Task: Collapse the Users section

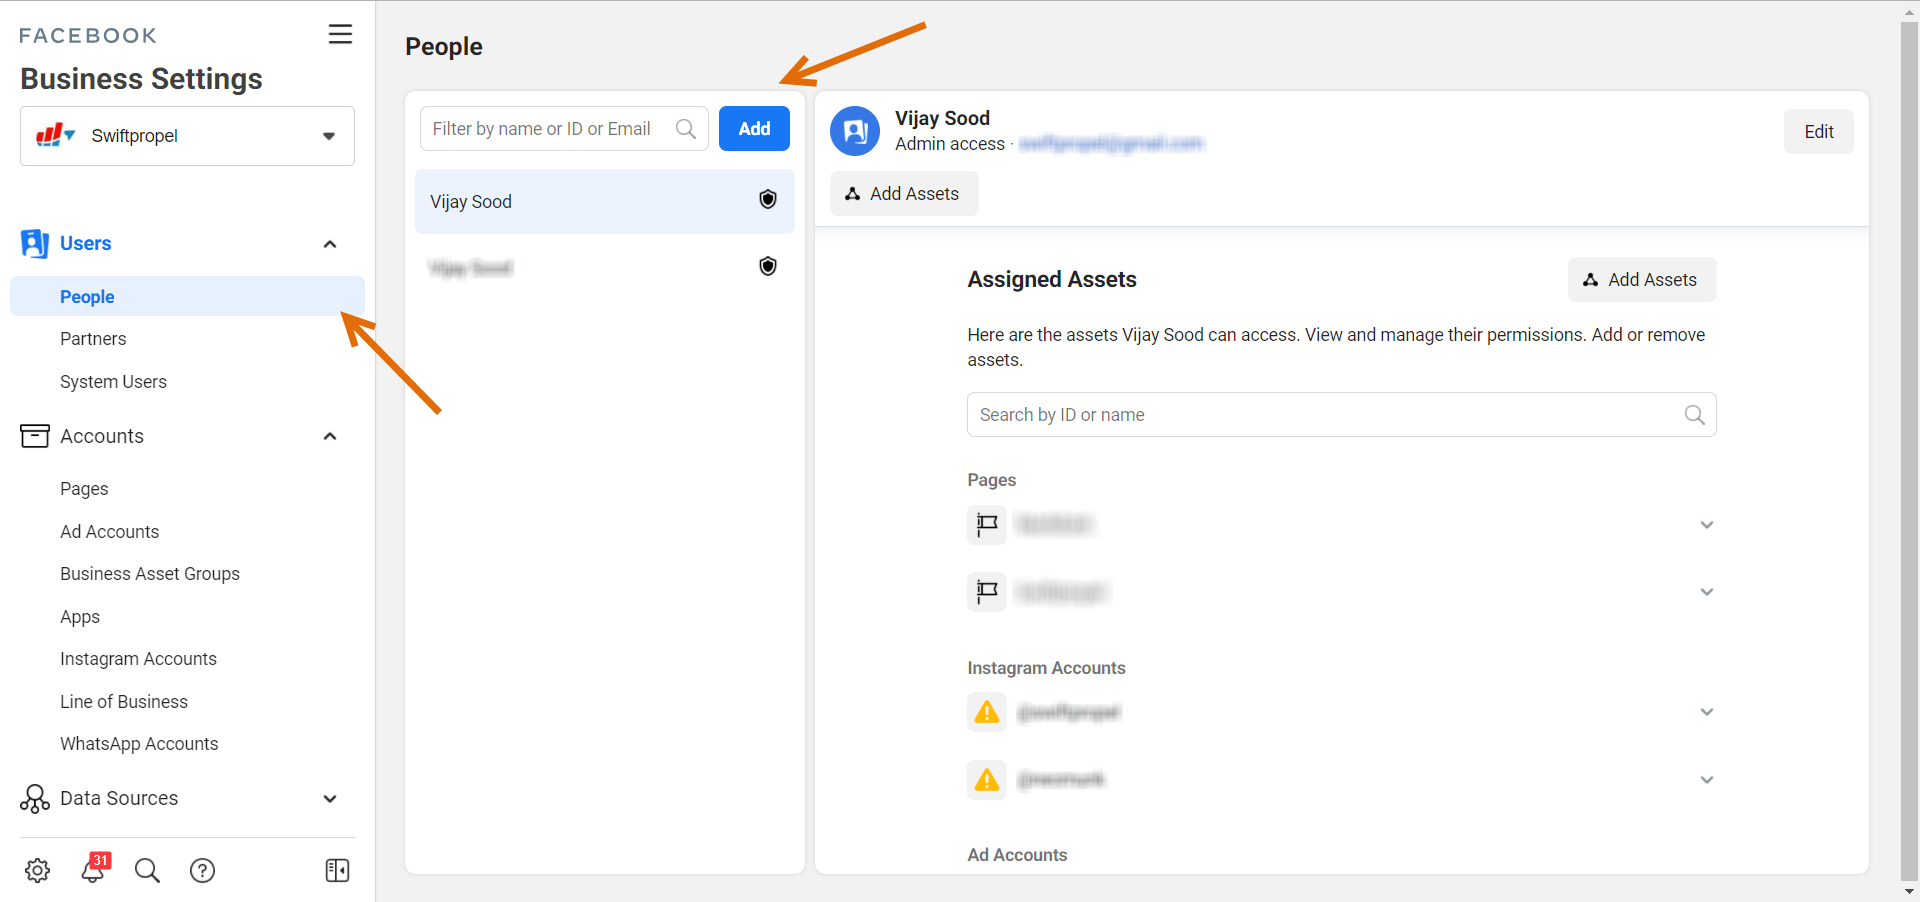Action: (329, 244)
